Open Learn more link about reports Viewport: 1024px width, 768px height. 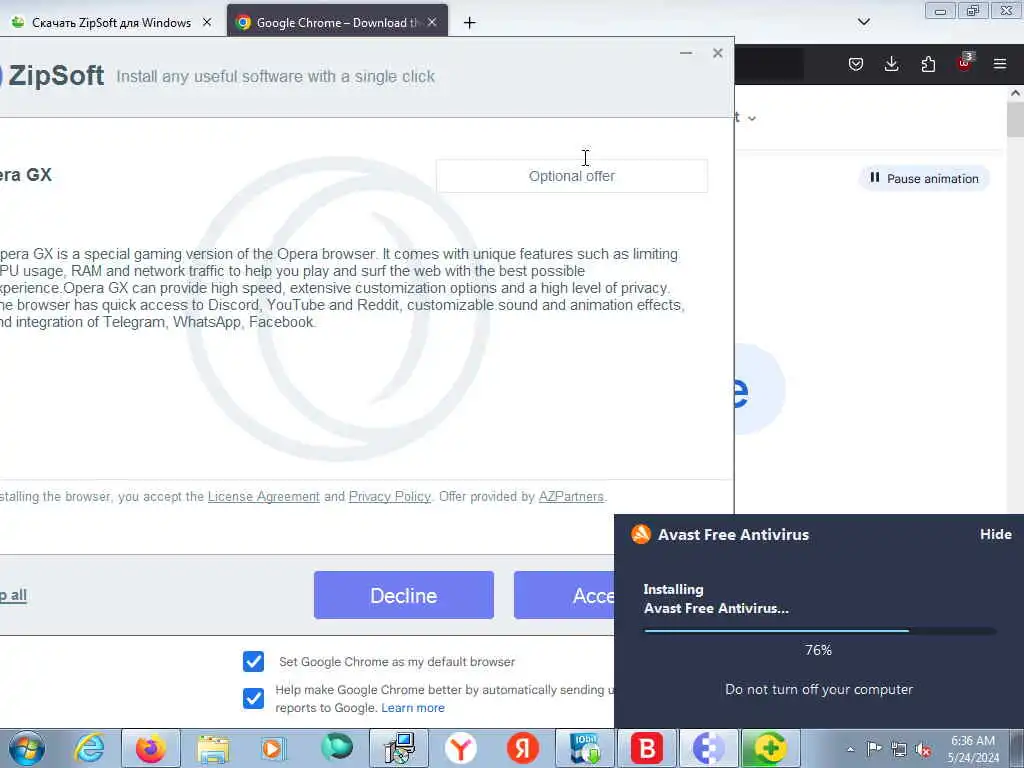(413, 708)
